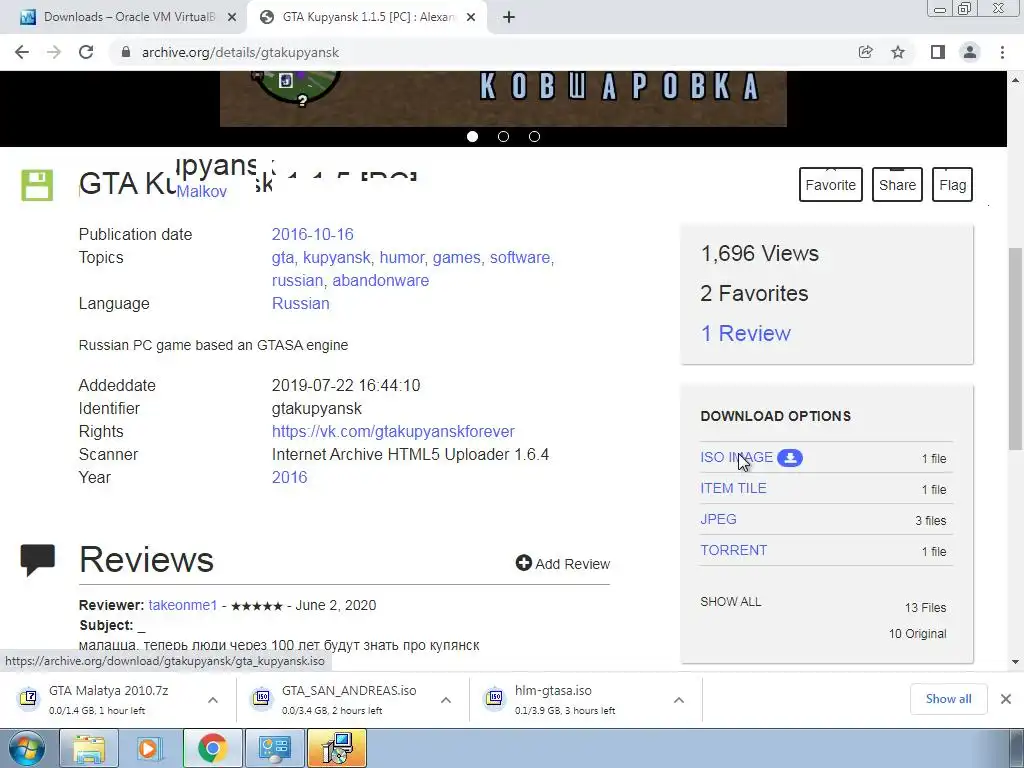This screenshot has width=1024, height=768.
Task: Click the green floppy disk software icon
Action: [x=37, y=185]
